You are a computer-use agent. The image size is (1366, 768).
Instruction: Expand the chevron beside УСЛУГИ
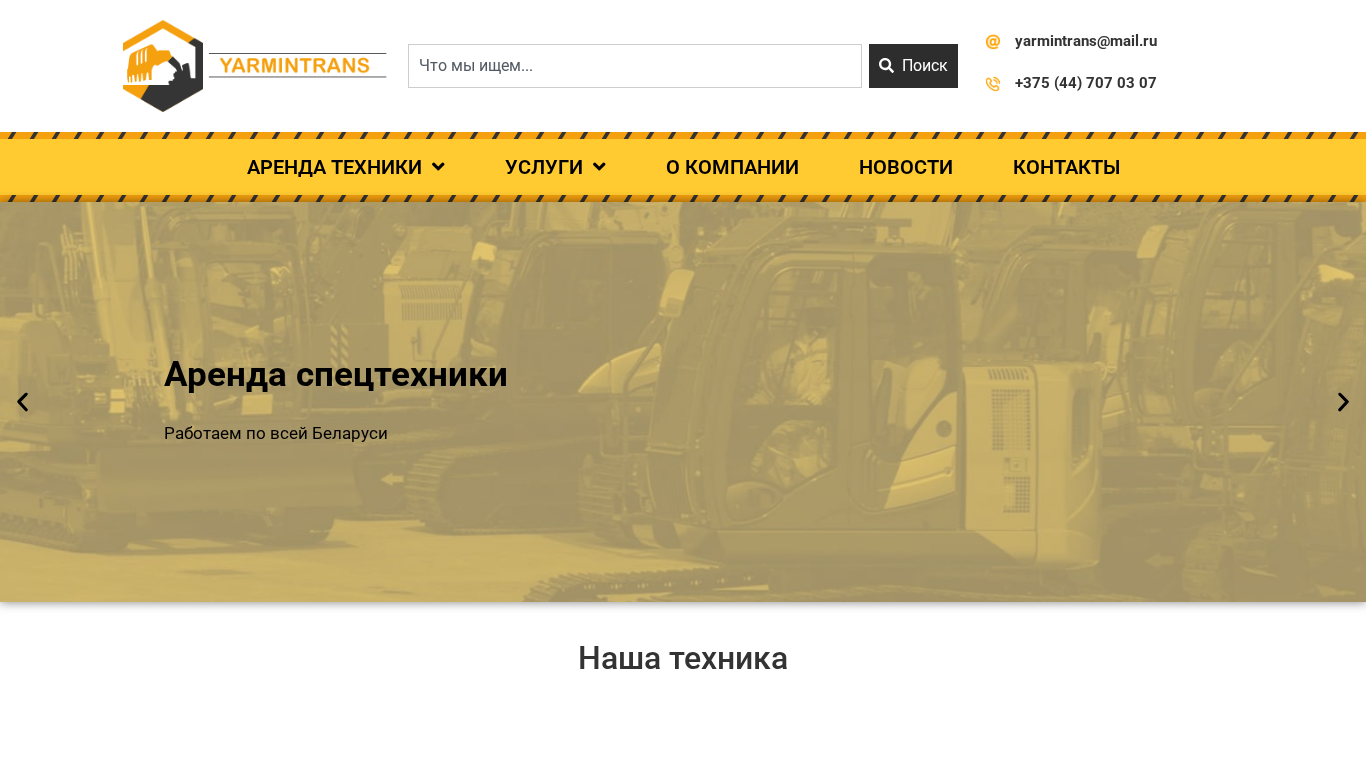pos(599,167)
